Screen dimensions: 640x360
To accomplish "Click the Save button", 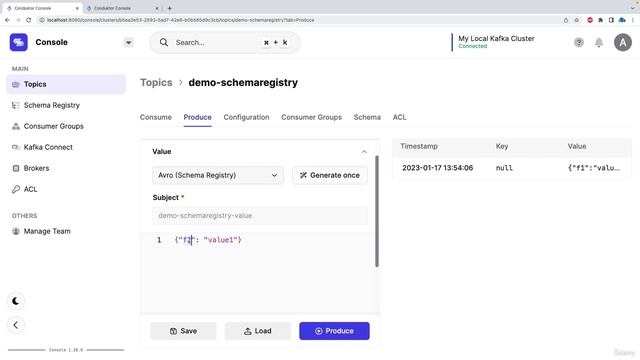I will [183, 331].
